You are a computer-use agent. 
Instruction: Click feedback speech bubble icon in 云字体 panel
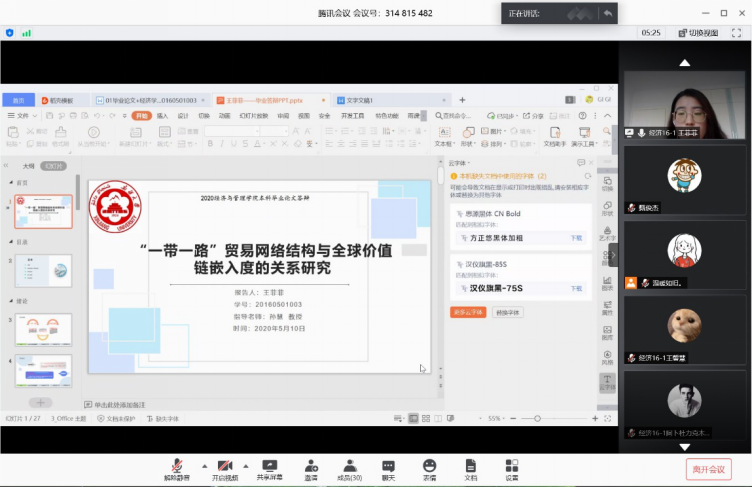point(581,163)
